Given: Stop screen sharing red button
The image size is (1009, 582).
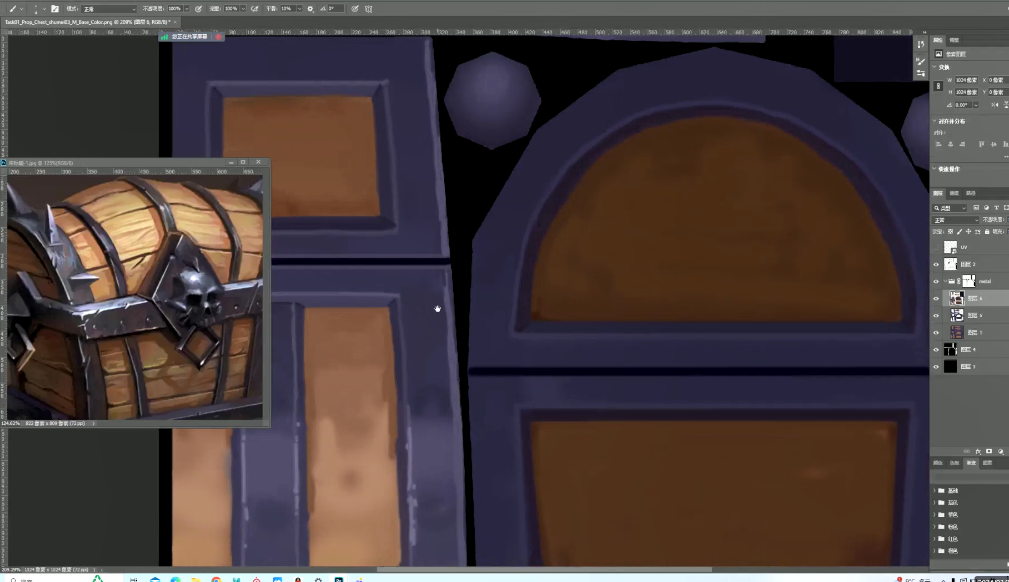Looking at the screenshot, I should pos(219,37).
